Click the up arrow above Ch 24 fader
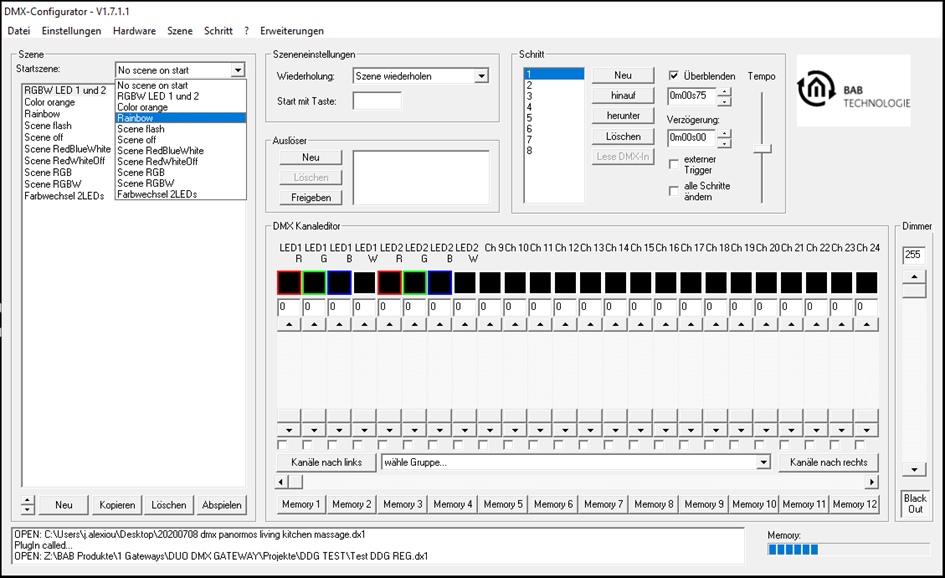Screen dimensions: 945x578 [x=867, y=324]
